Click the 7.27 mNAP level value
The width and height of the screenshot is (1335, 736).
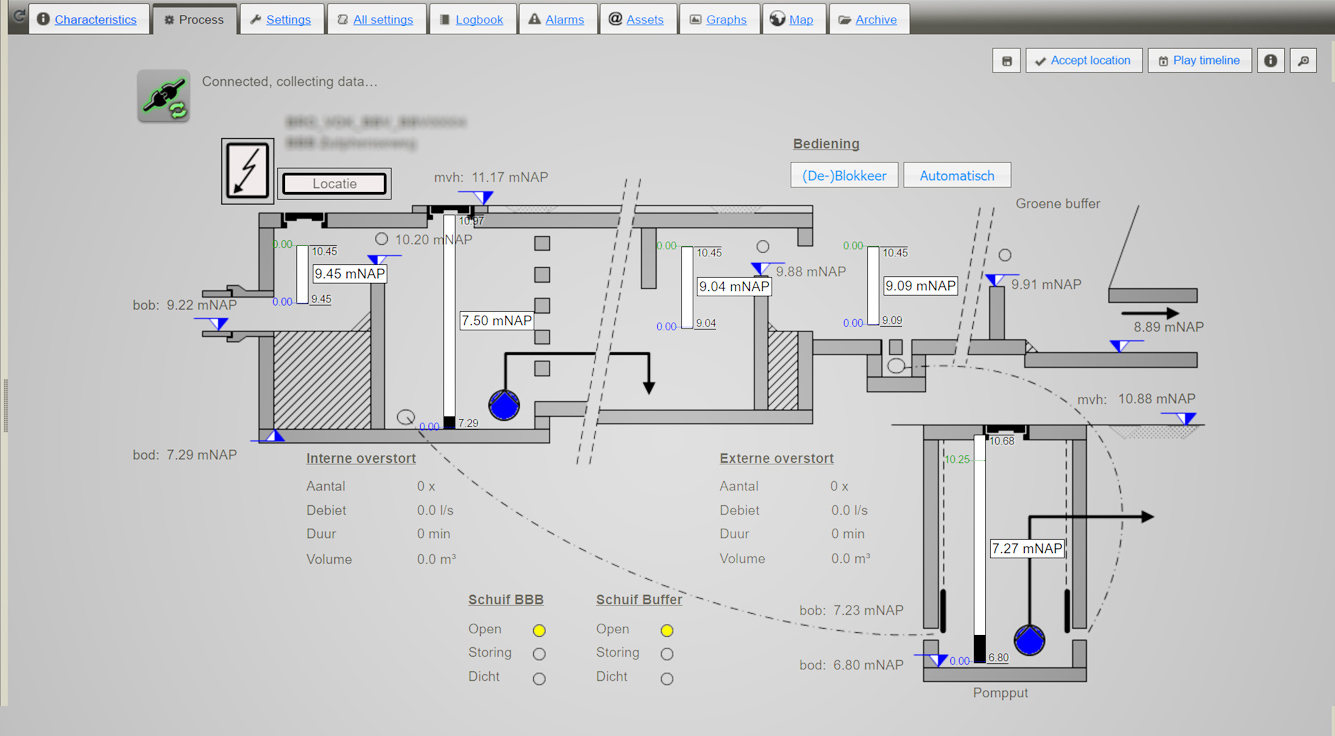(1027, 548)
